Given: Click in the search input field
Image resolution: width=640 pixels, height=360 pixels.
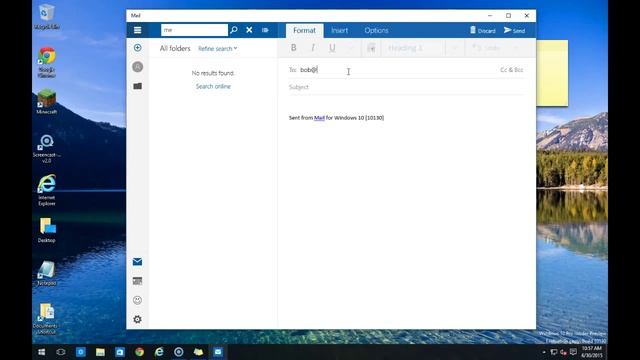Looking at the screenshot, I should 194,30.
